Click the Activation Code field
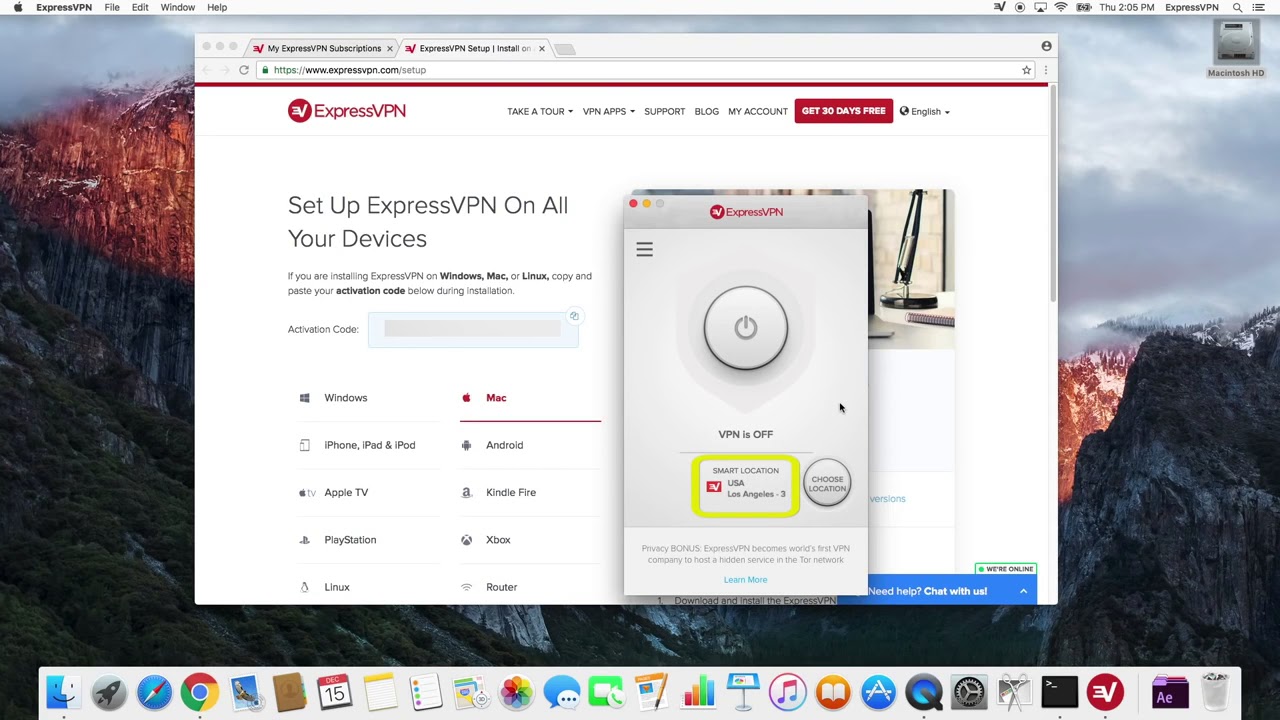Image resolution: width=1280 pixels, height=720 pixels. pyautogui.click(x=473, y=329)
